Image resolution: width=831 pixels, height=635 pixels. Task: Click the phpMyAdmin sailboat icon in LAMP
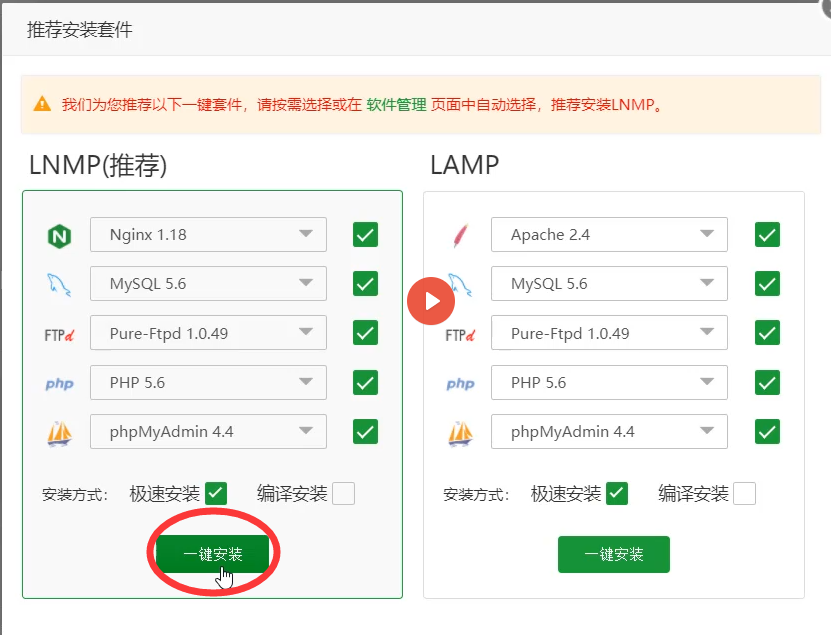pos(461,434)
